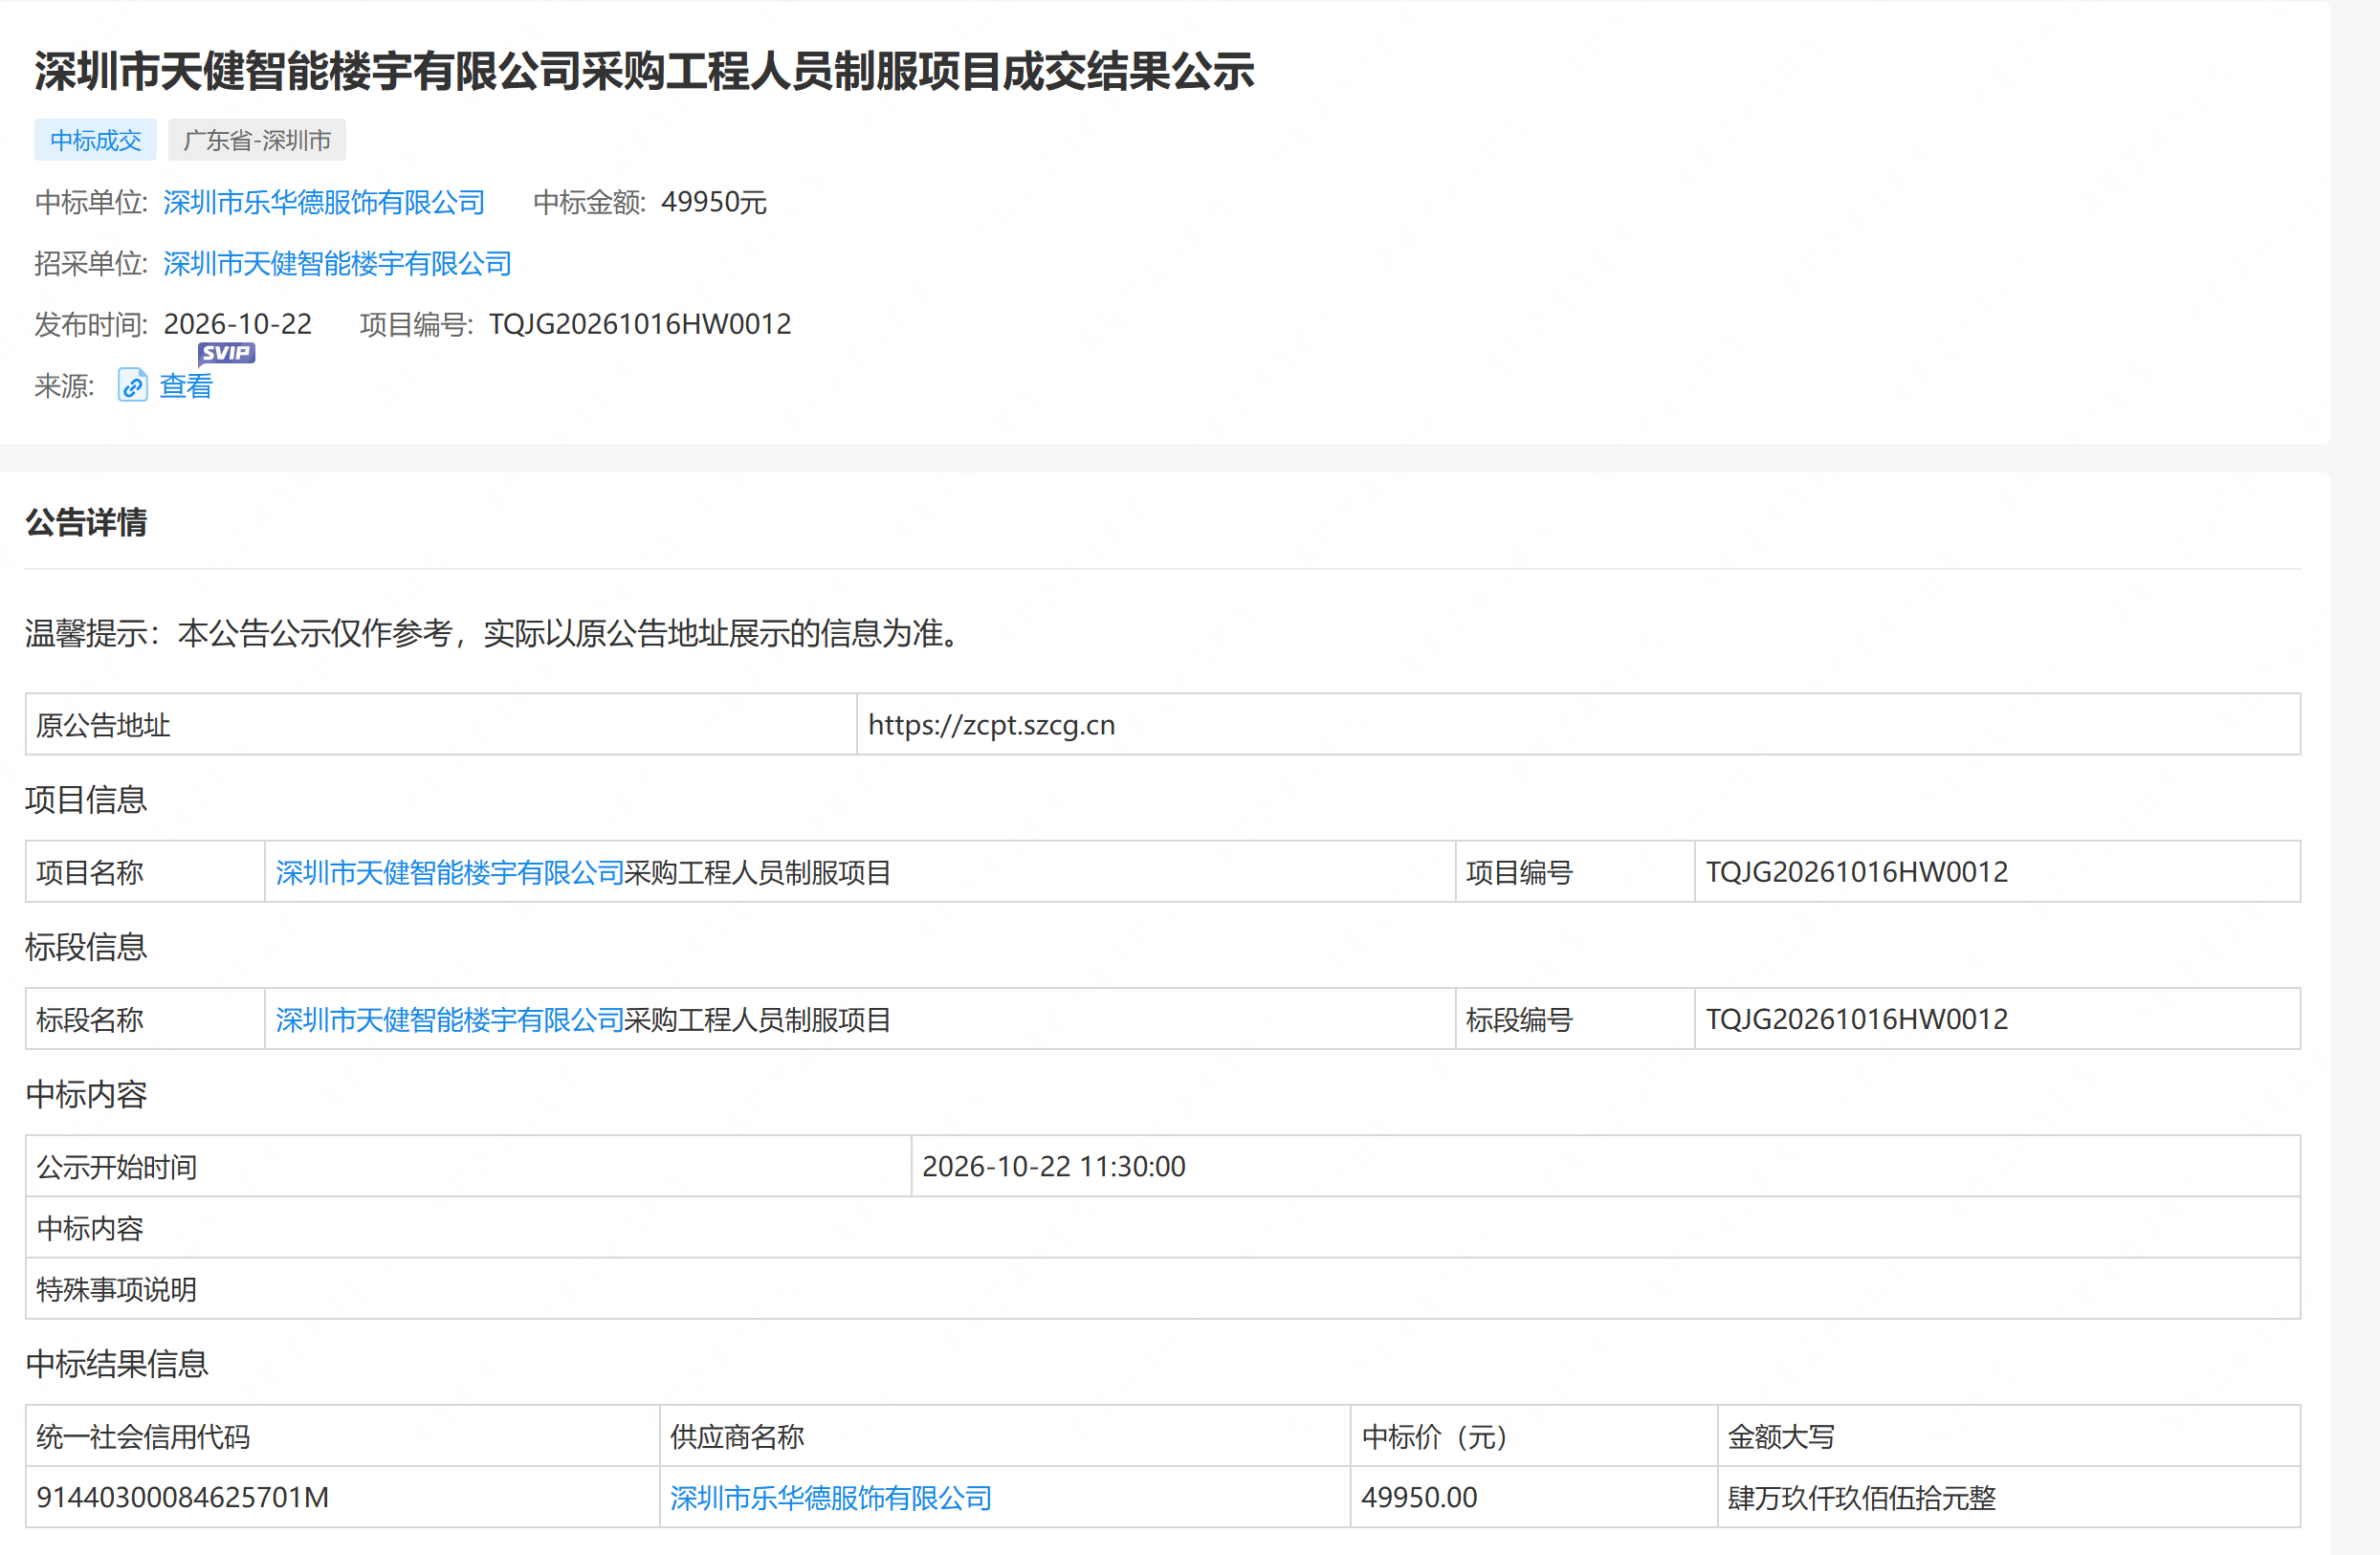Click the 统一社会信用代码 column header
Screen dimensions: 2380x1555
(x=342, y=1437)
